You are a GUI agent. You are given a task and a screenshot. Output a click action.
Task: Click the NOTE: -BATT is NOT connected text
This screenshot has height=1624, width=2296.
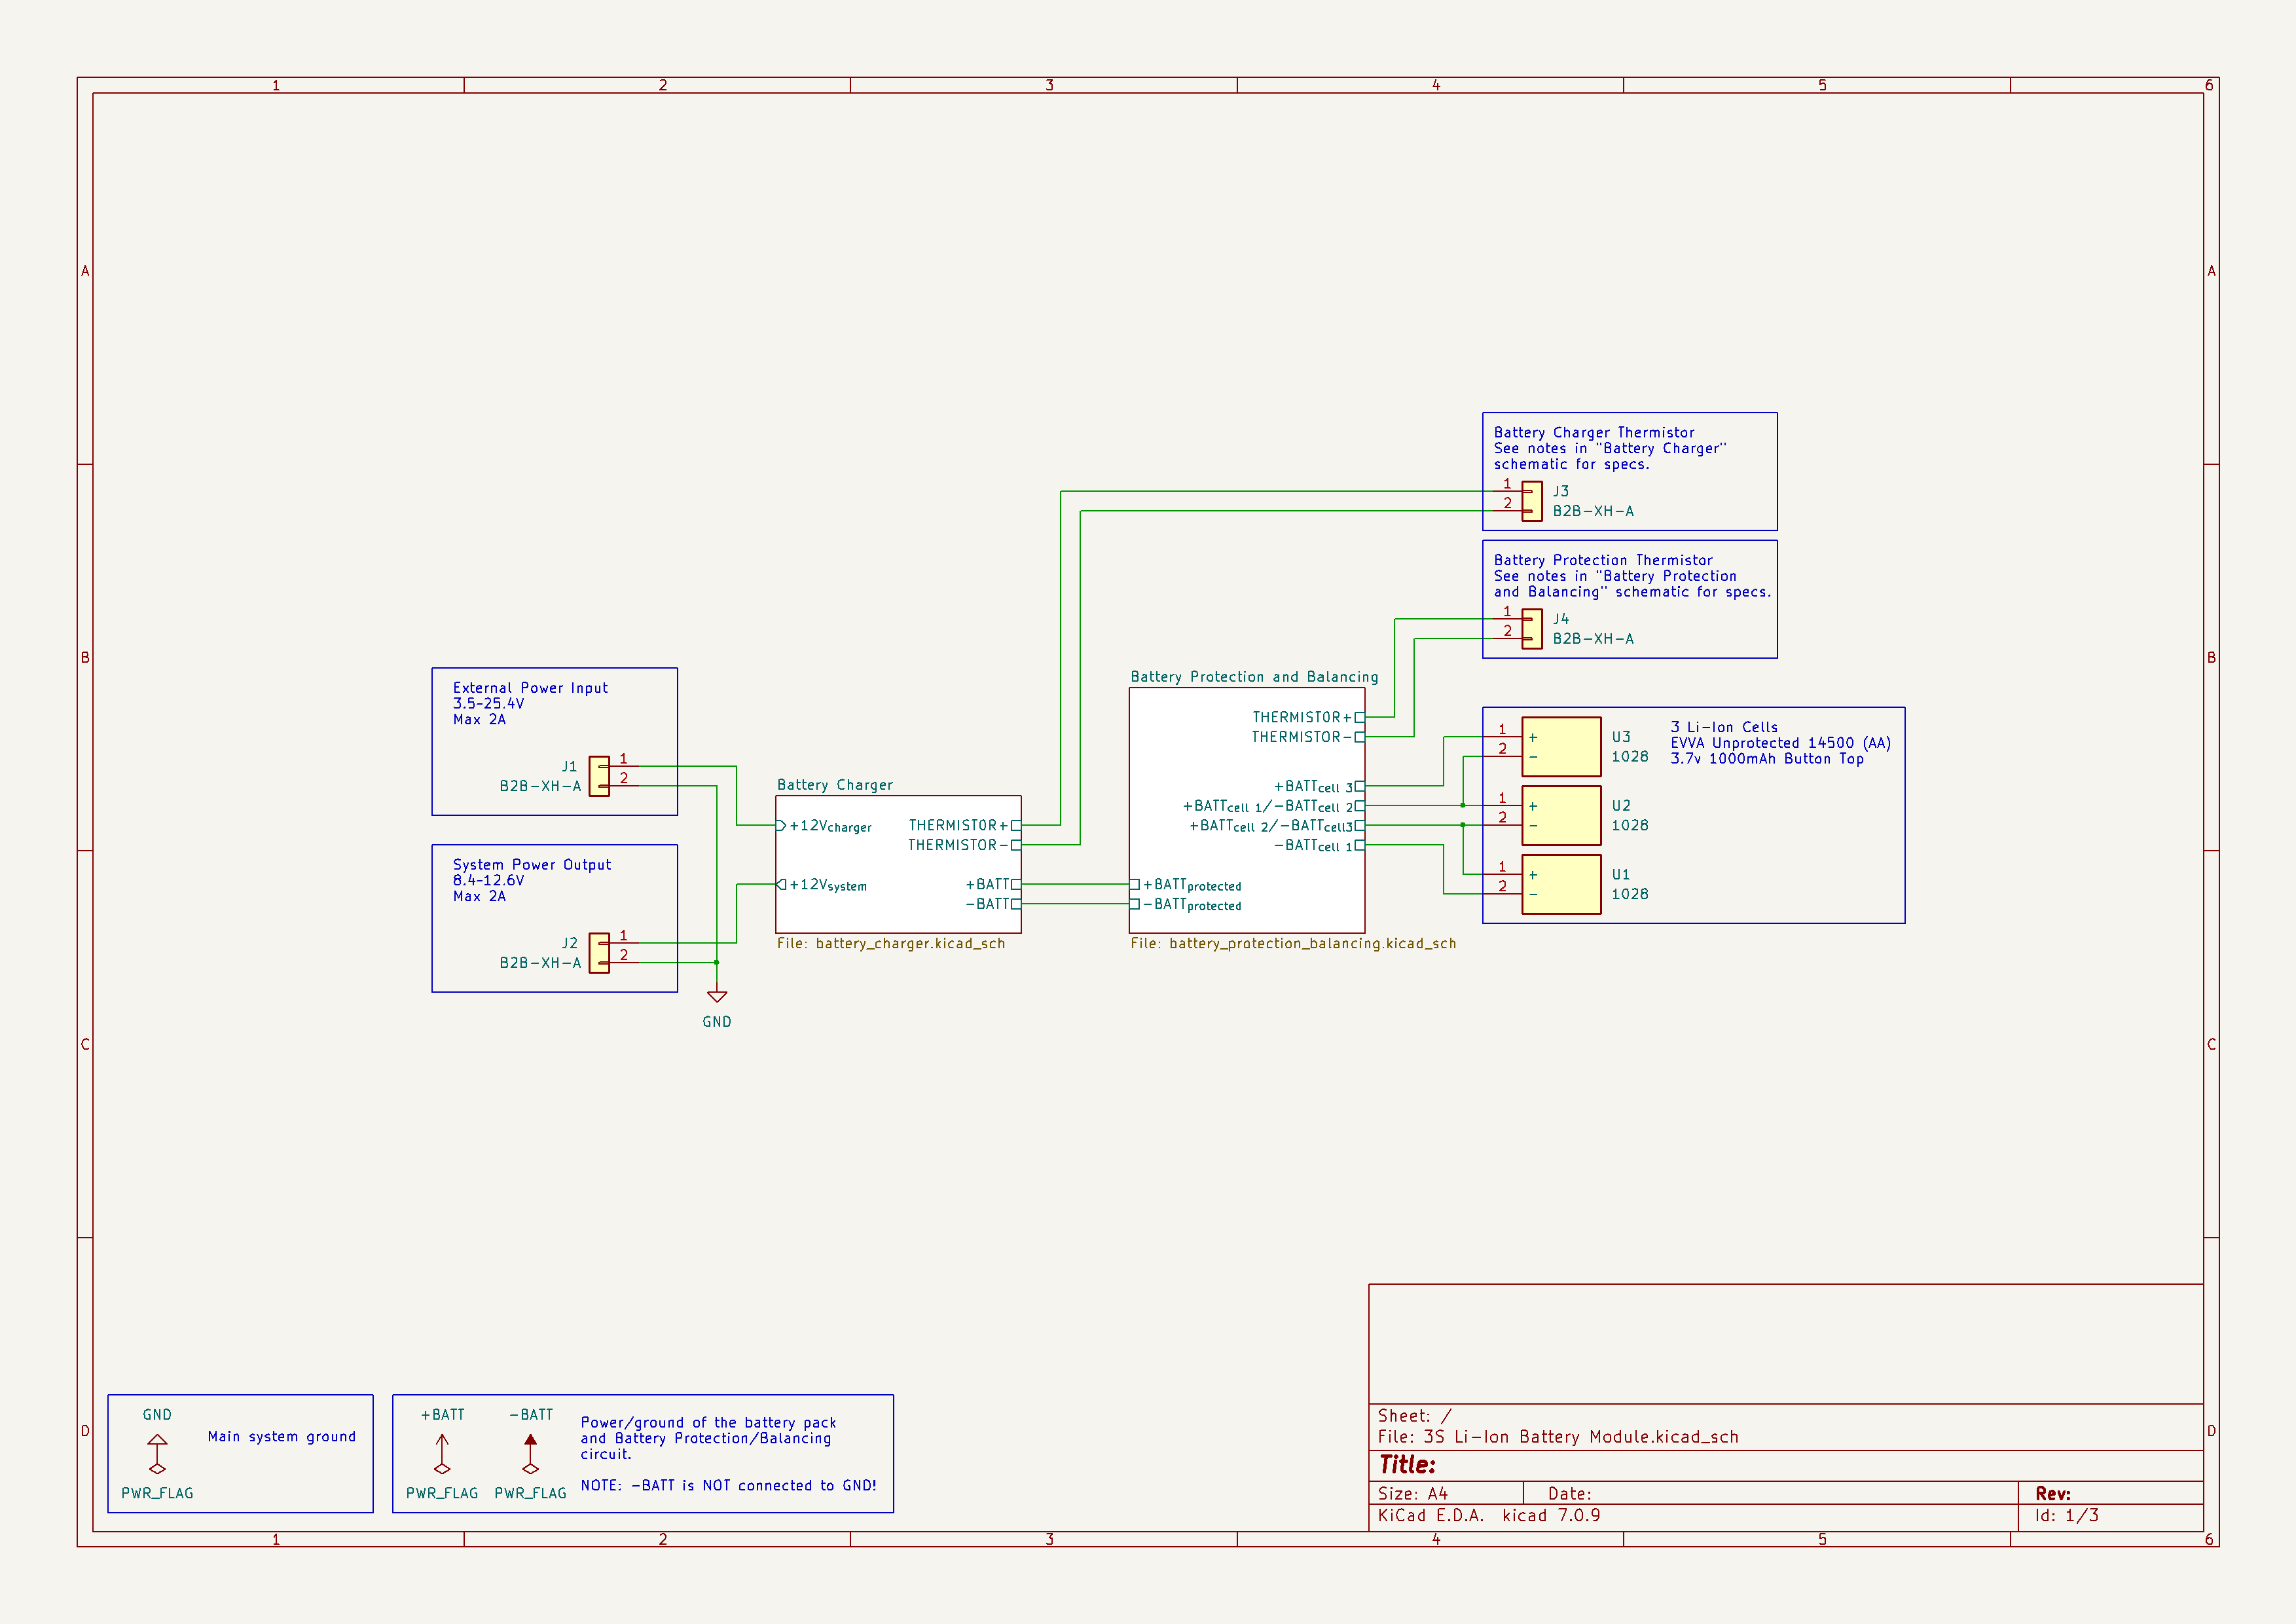(x=728, y=1485)
